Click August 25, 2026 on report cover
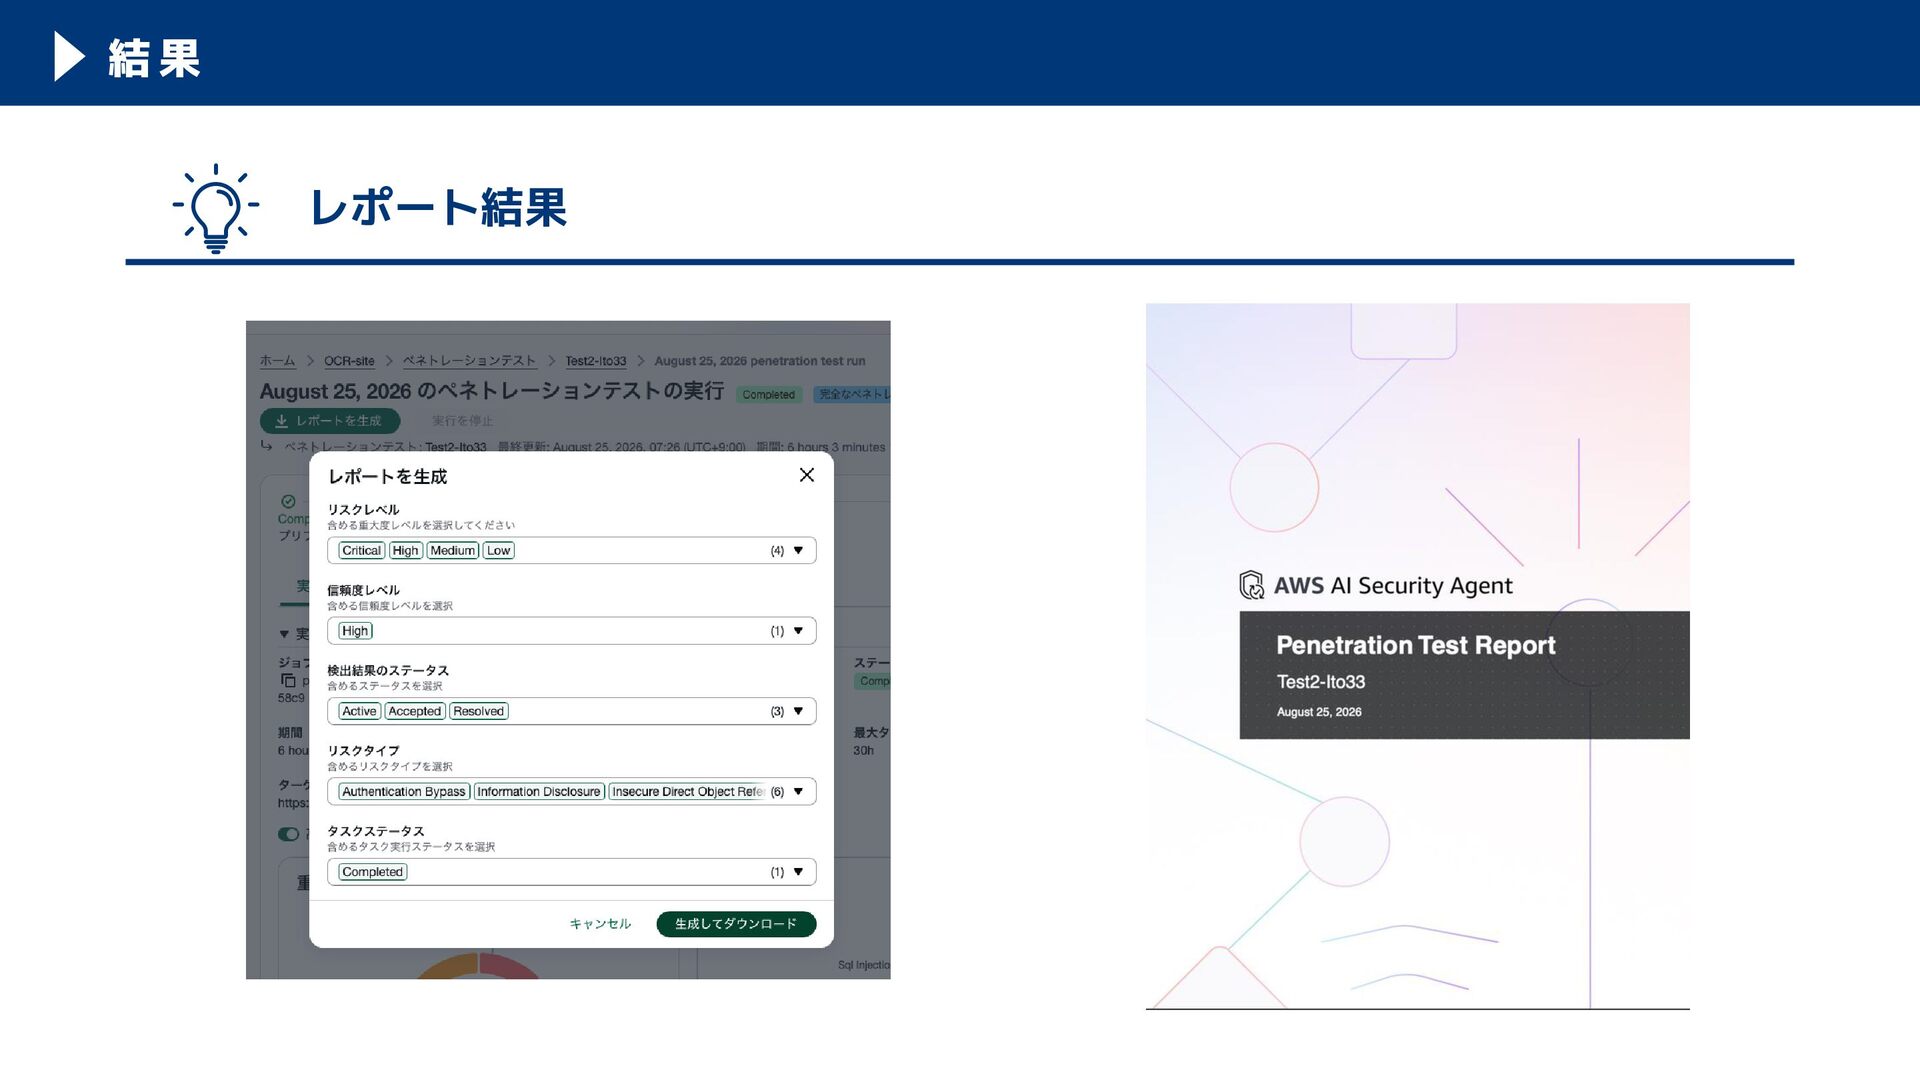Viewport: 1920px width, 1080px height. tap(1319, 712)
